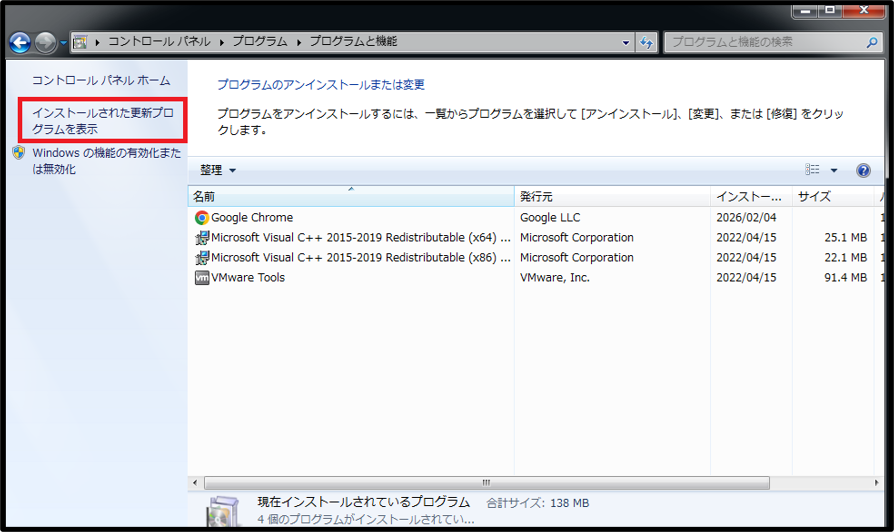Screen dimensions: 894x532
Task: Click the Visual C++ (x86) installer icon
Action: [202, 258]
